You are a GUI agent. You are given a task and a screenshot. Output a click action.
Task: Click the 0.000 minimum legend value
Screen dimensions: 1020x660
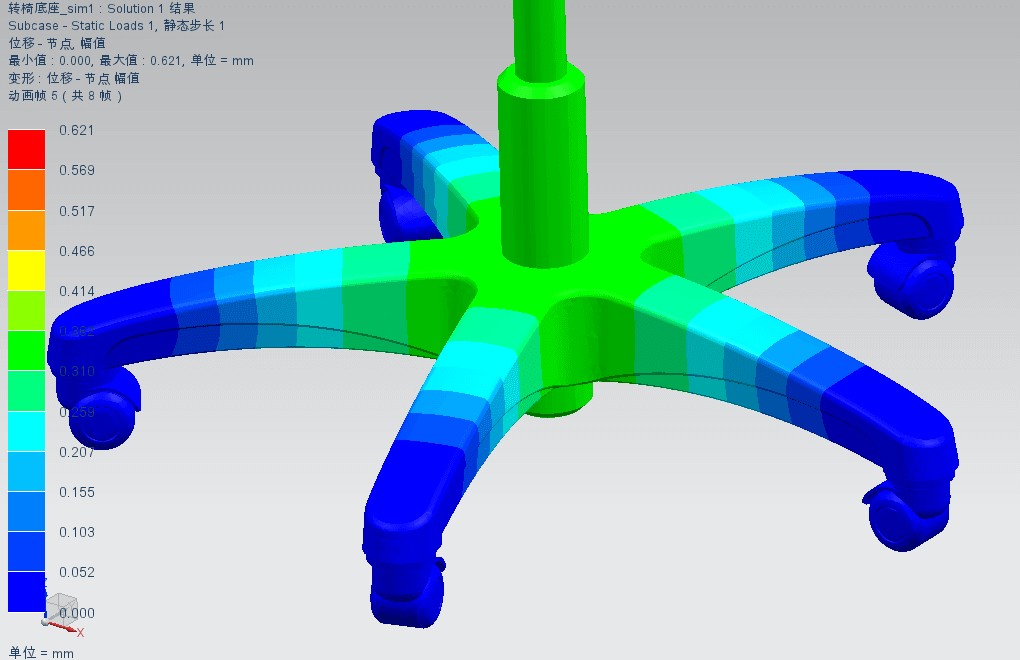pyautogui.click(x=76, y=612)
